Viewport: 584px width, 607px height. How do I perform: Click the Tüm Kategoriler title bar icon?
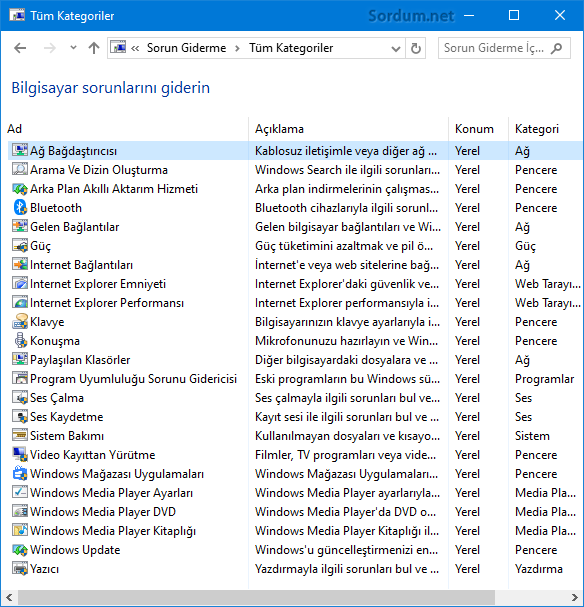click(17, 15)
